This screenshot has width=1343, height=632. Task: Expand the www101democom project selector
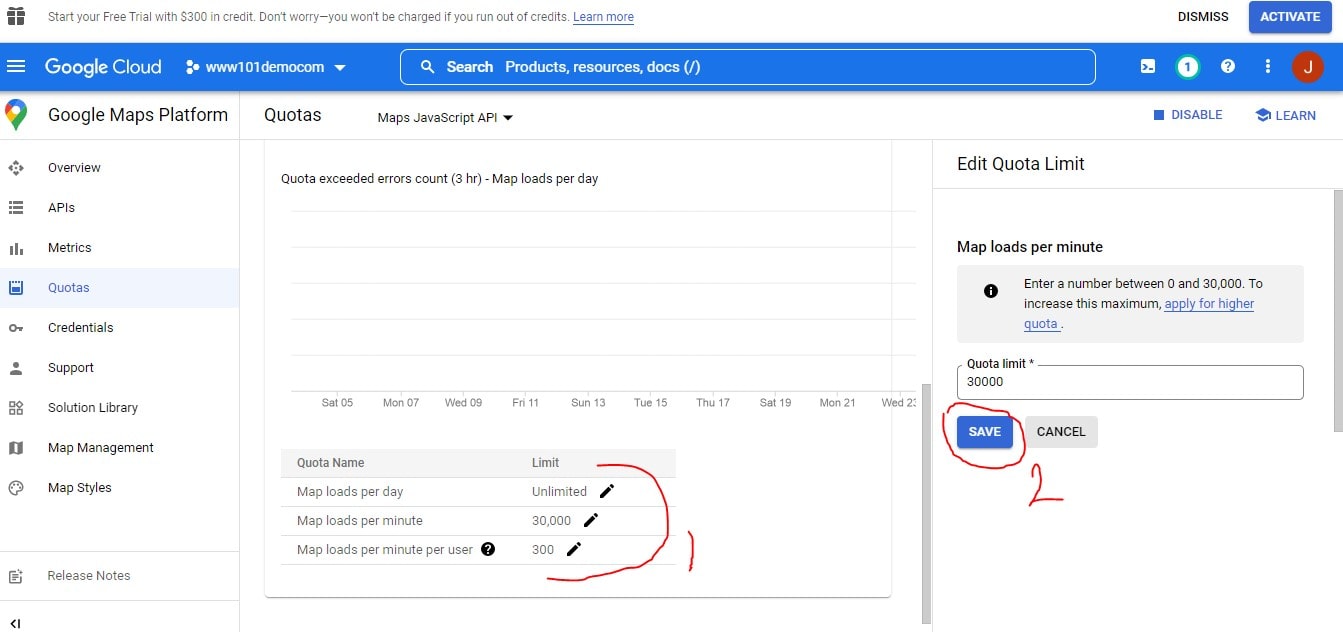(x=266, y=67)
